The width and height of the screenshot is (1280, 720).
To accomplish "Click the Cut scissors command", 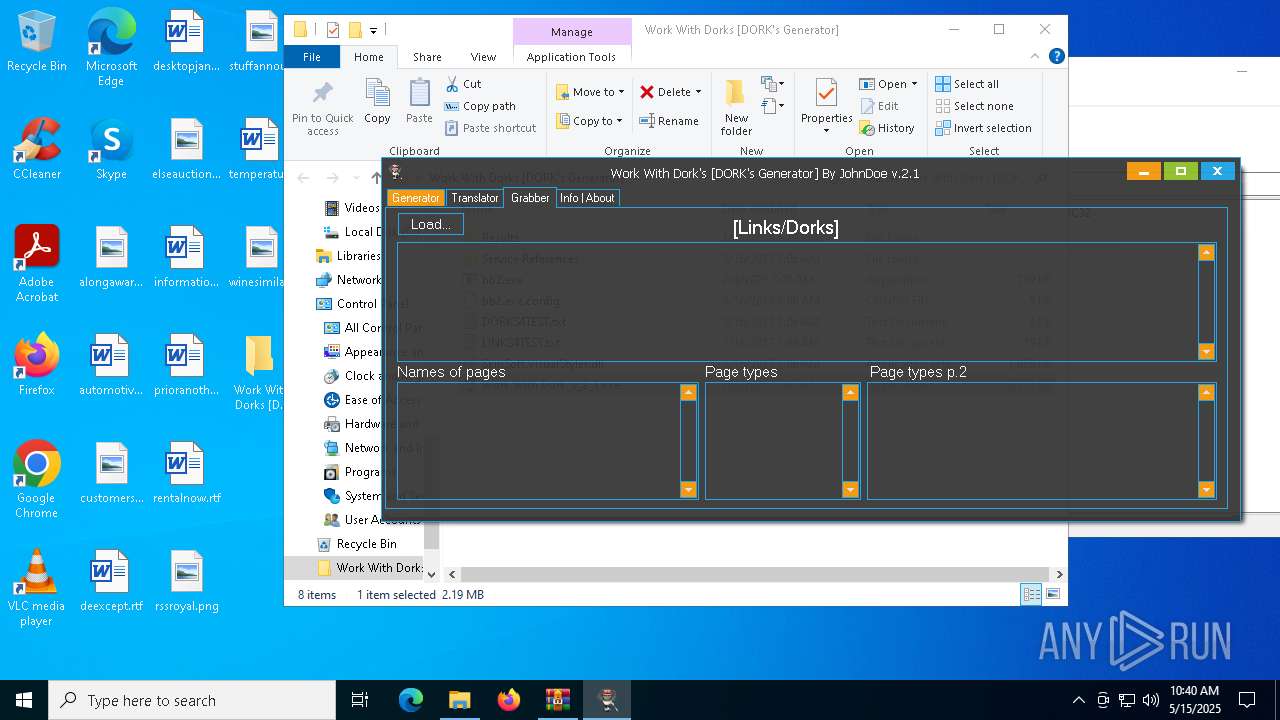I will [x=463, y=84].
